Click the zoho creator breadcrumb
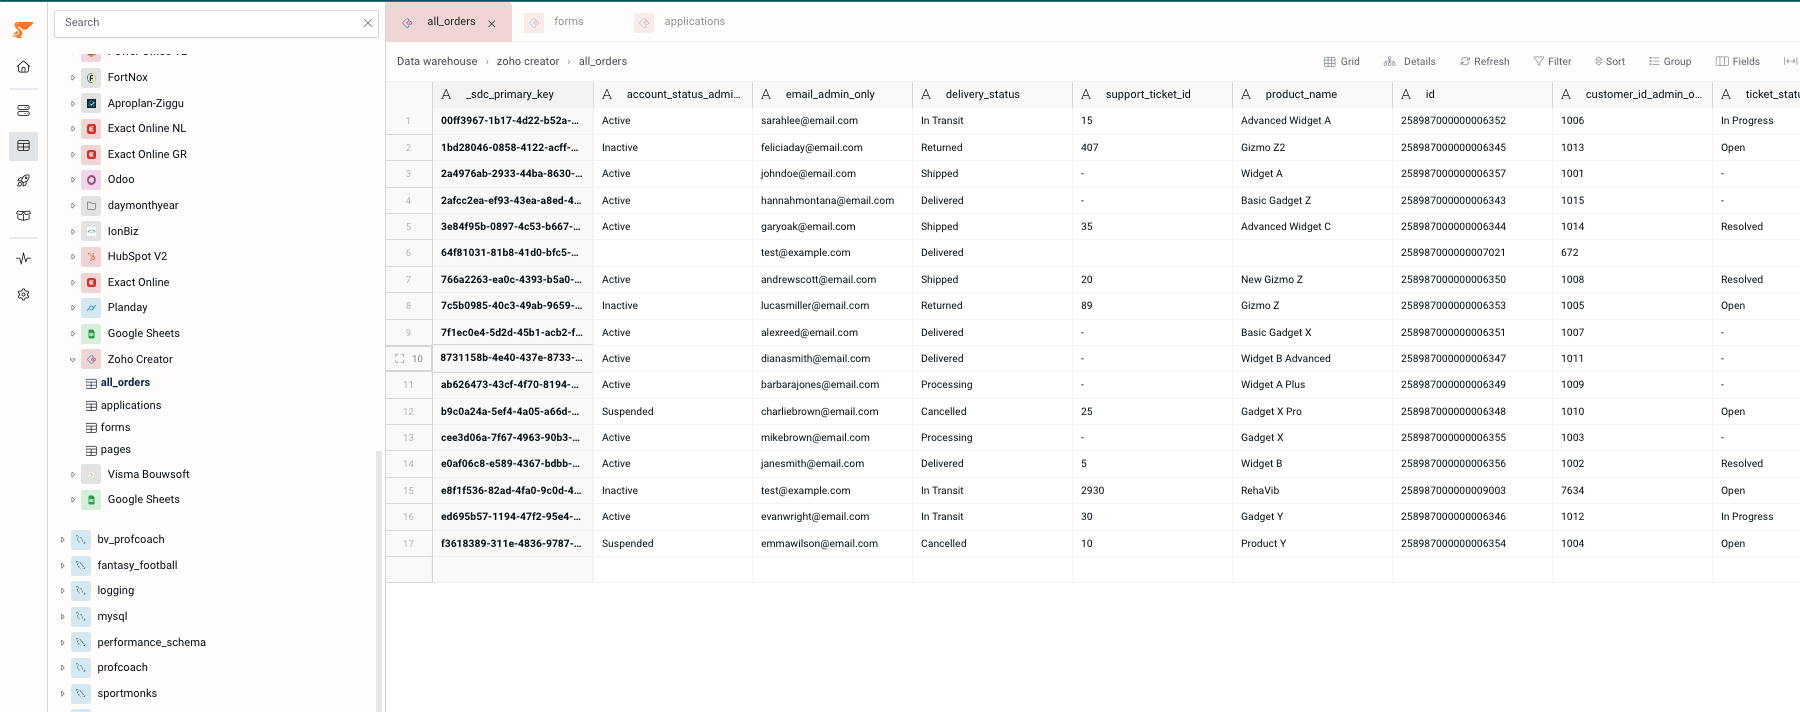Screen dimensions: 1800x712 click(528, 62)
